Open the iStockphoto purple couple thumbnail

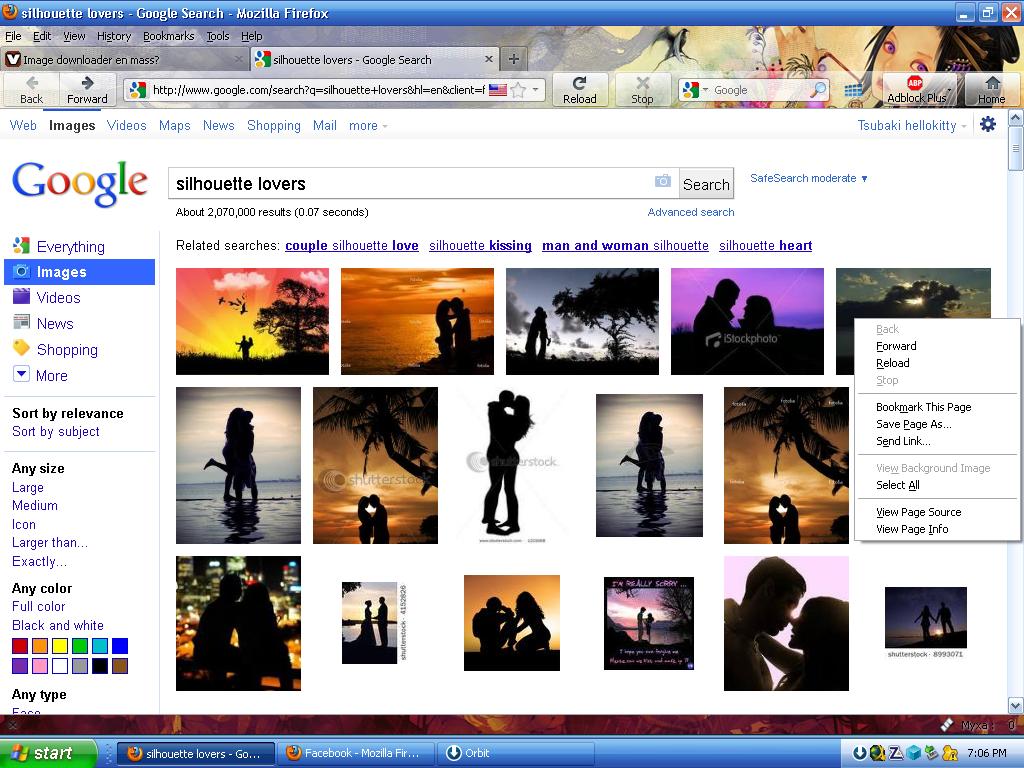tap(747, 321)
